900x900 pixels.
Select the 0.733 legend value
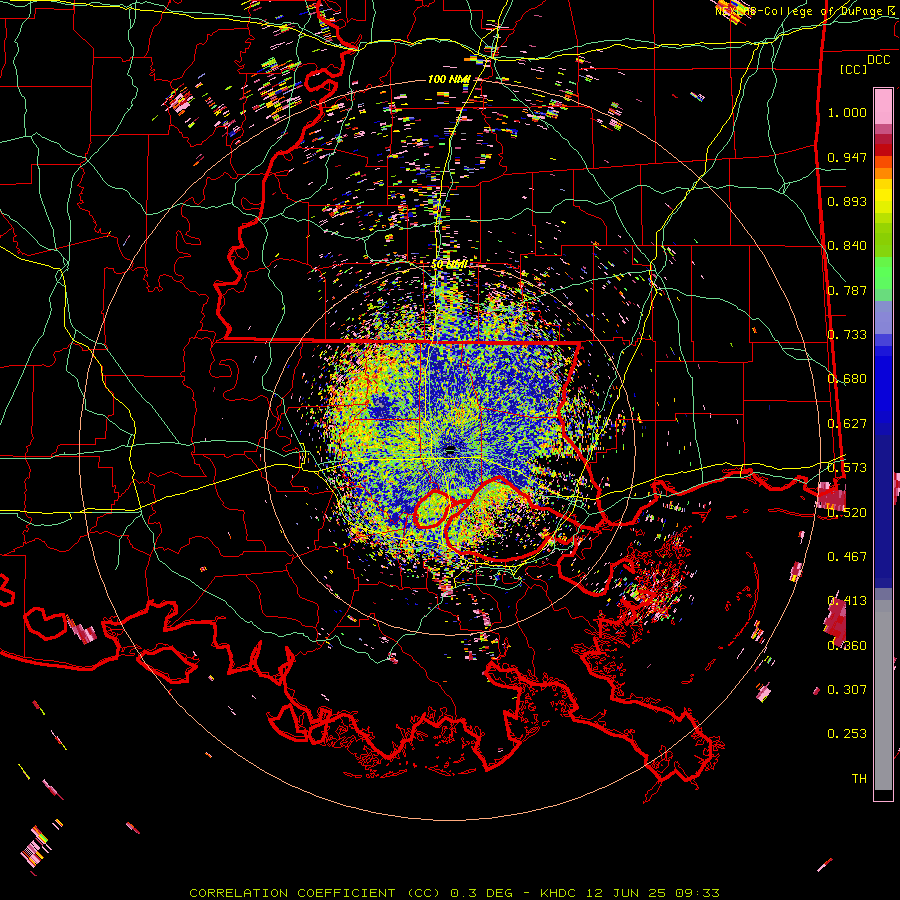coord(847,335)
